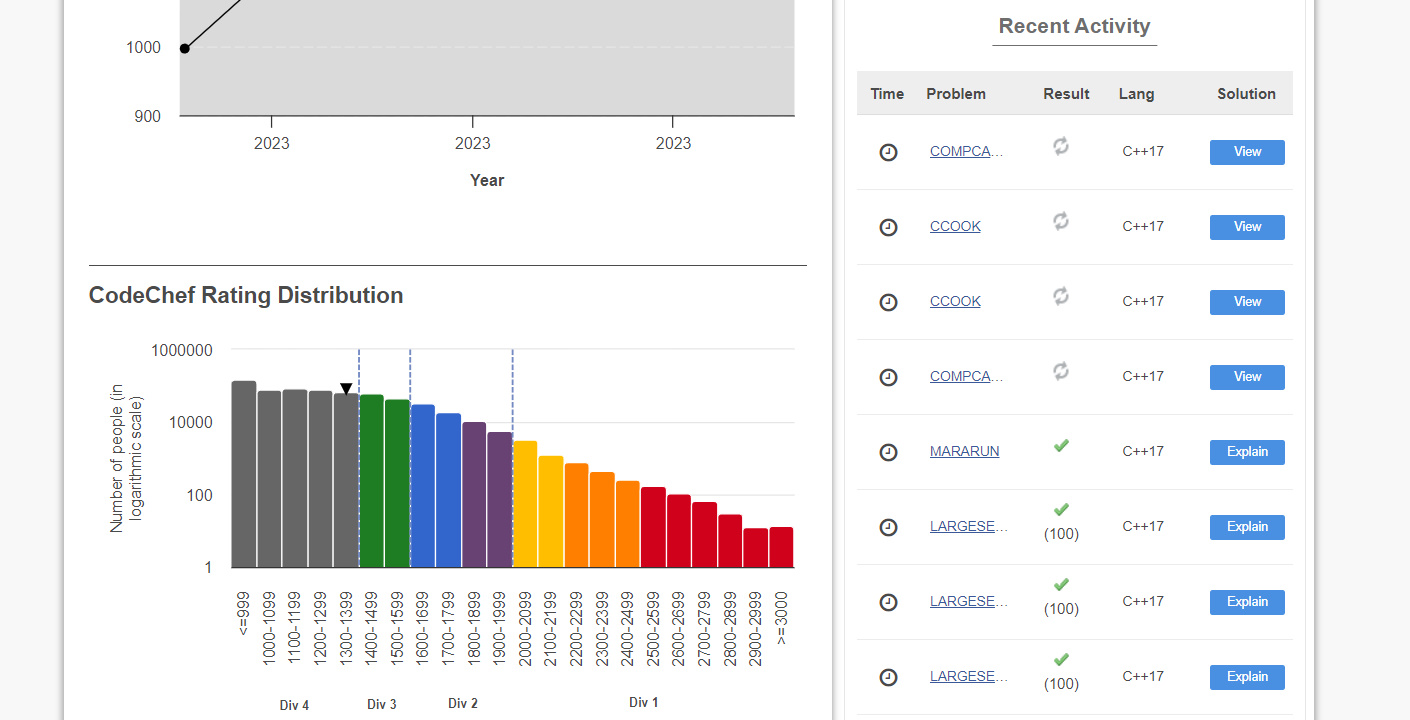
Task: Click pending refresh icon in second CCOOK row
Action: 1061,296
